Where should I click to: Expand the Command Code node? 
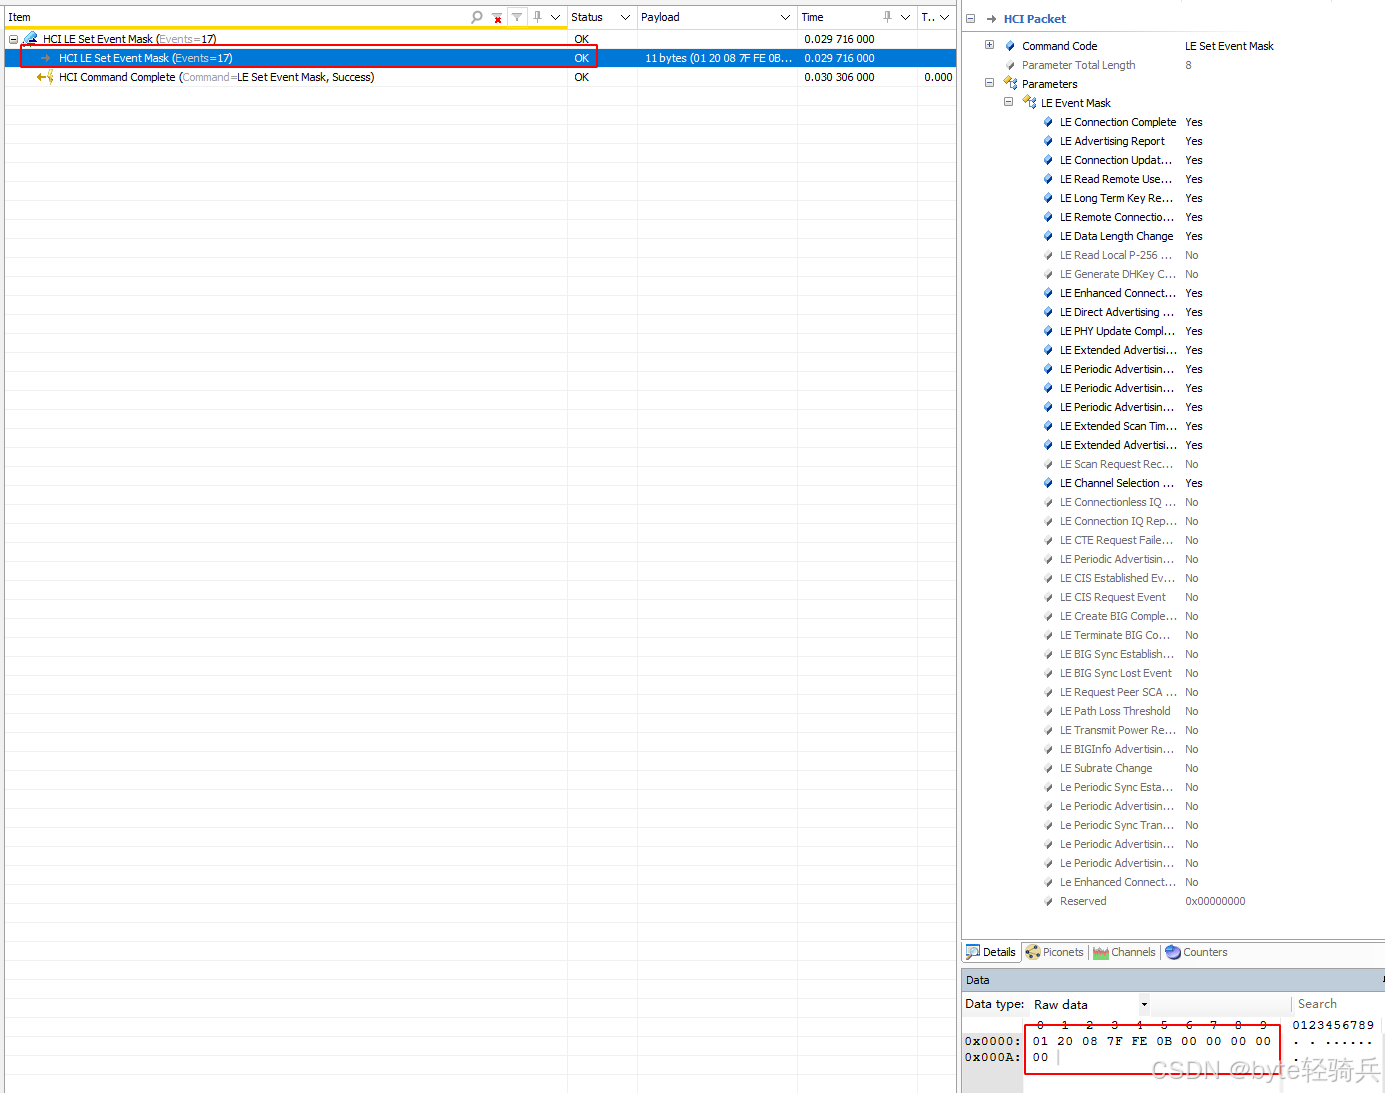pyautogui.click(x=989, y=45)
